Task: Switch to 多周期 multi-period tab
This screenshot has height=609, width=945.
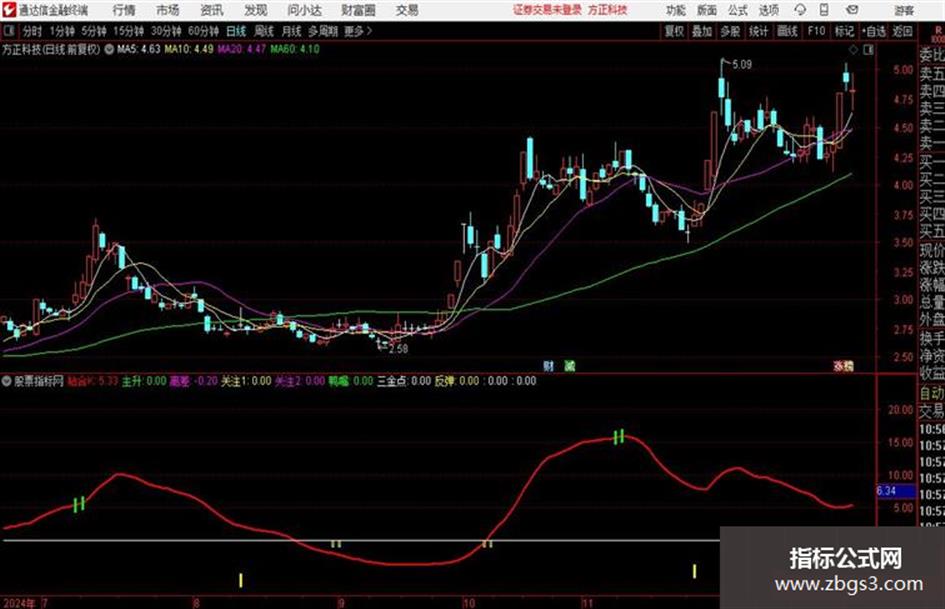Action: coord(323,31)
